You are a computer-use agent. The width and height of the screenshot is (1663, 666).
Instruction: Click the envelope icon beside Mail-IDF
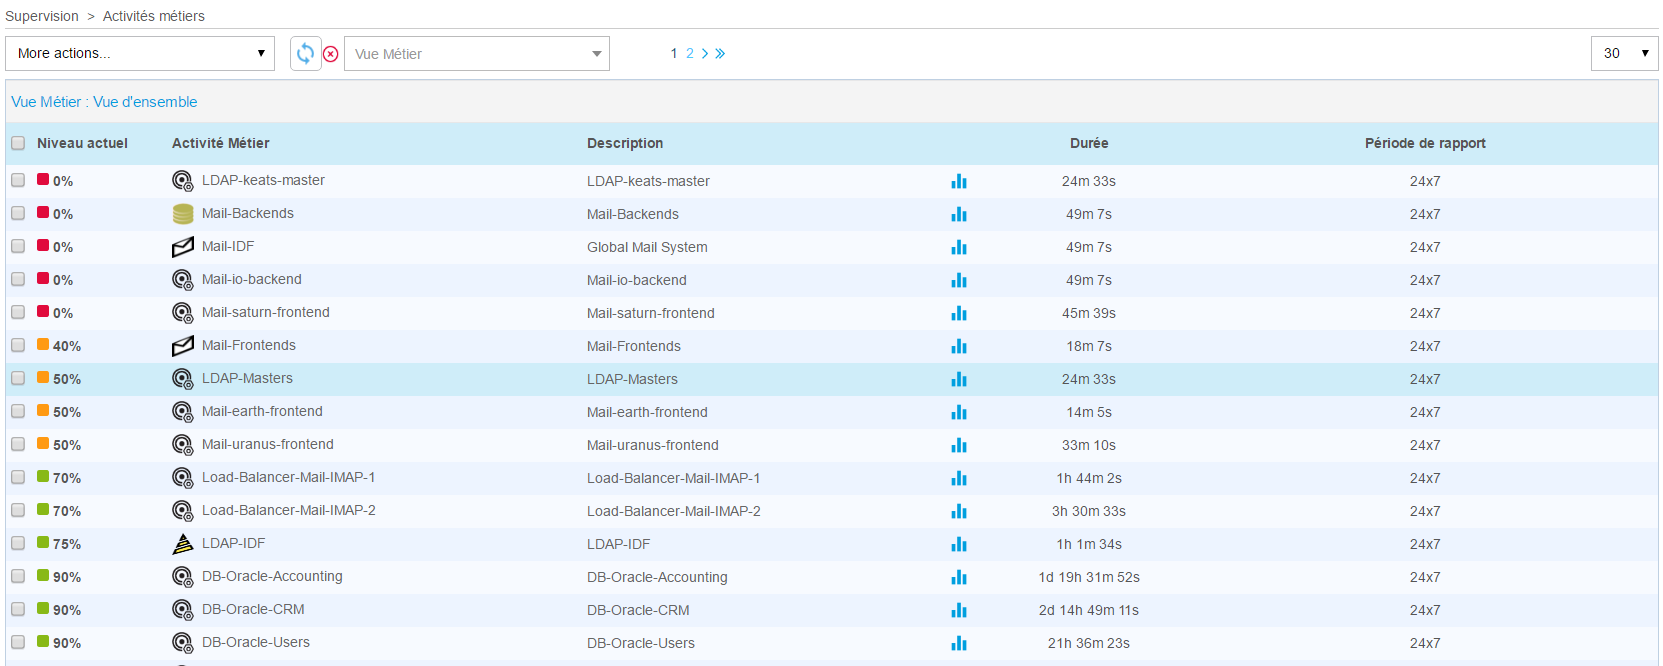click(x=183, y=247)
